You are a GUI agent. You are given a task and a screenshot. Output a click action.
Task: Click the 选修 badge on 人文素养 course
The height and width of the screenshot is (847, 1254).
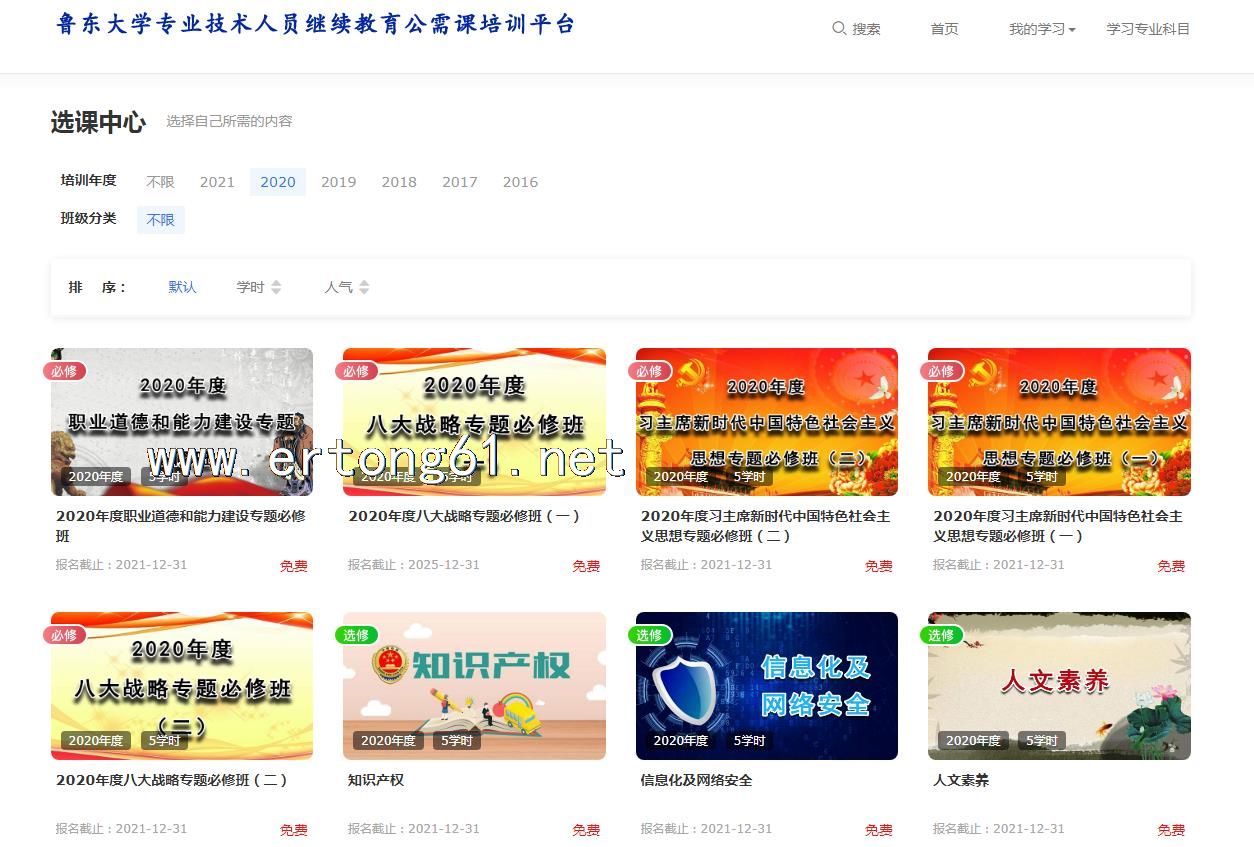pyautogui.click(x=941, y=635)
